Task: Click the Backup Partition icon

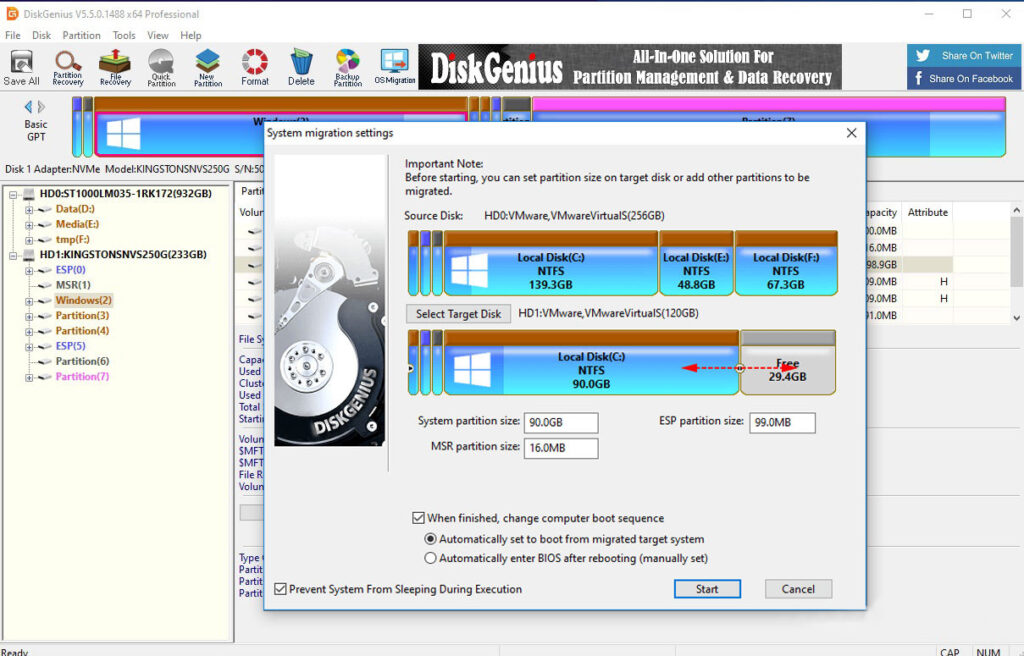Action: (347, 66)
